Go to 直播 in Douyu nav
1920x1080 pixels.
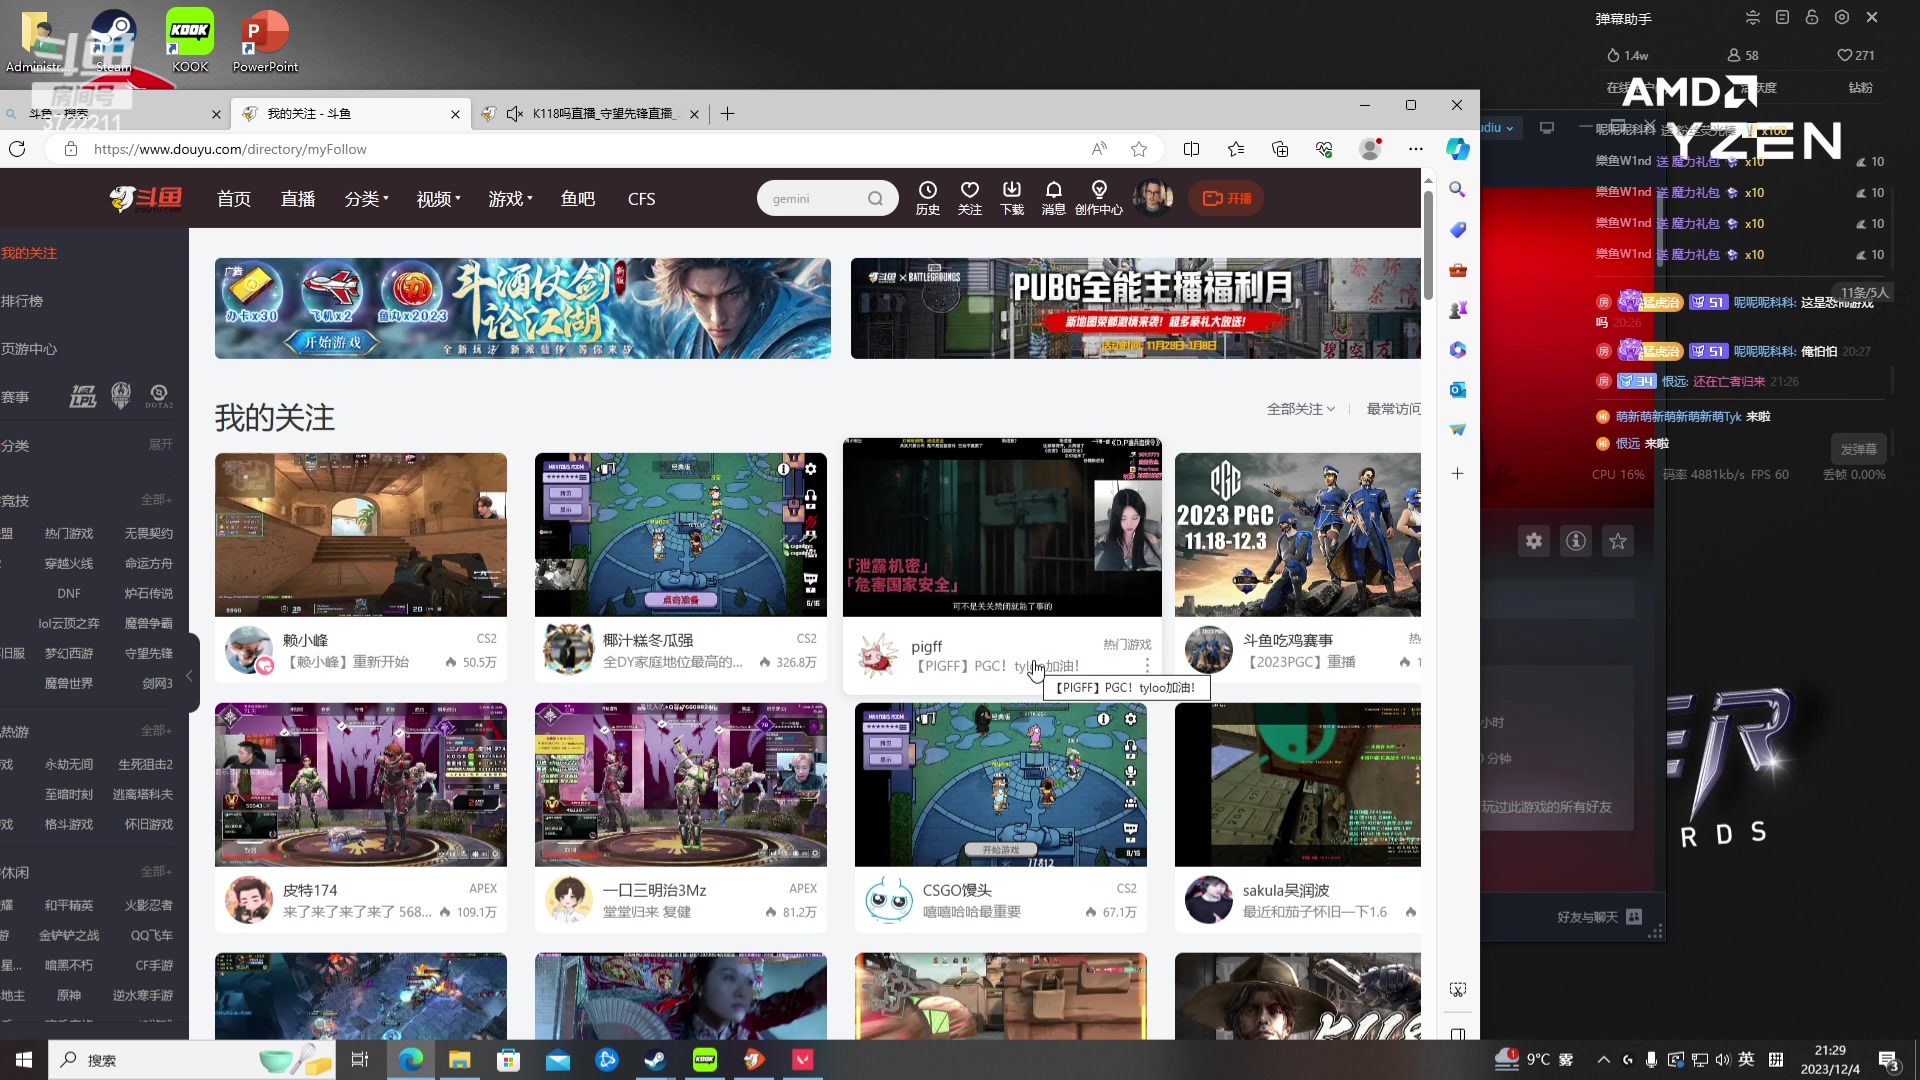click(297, 199)
